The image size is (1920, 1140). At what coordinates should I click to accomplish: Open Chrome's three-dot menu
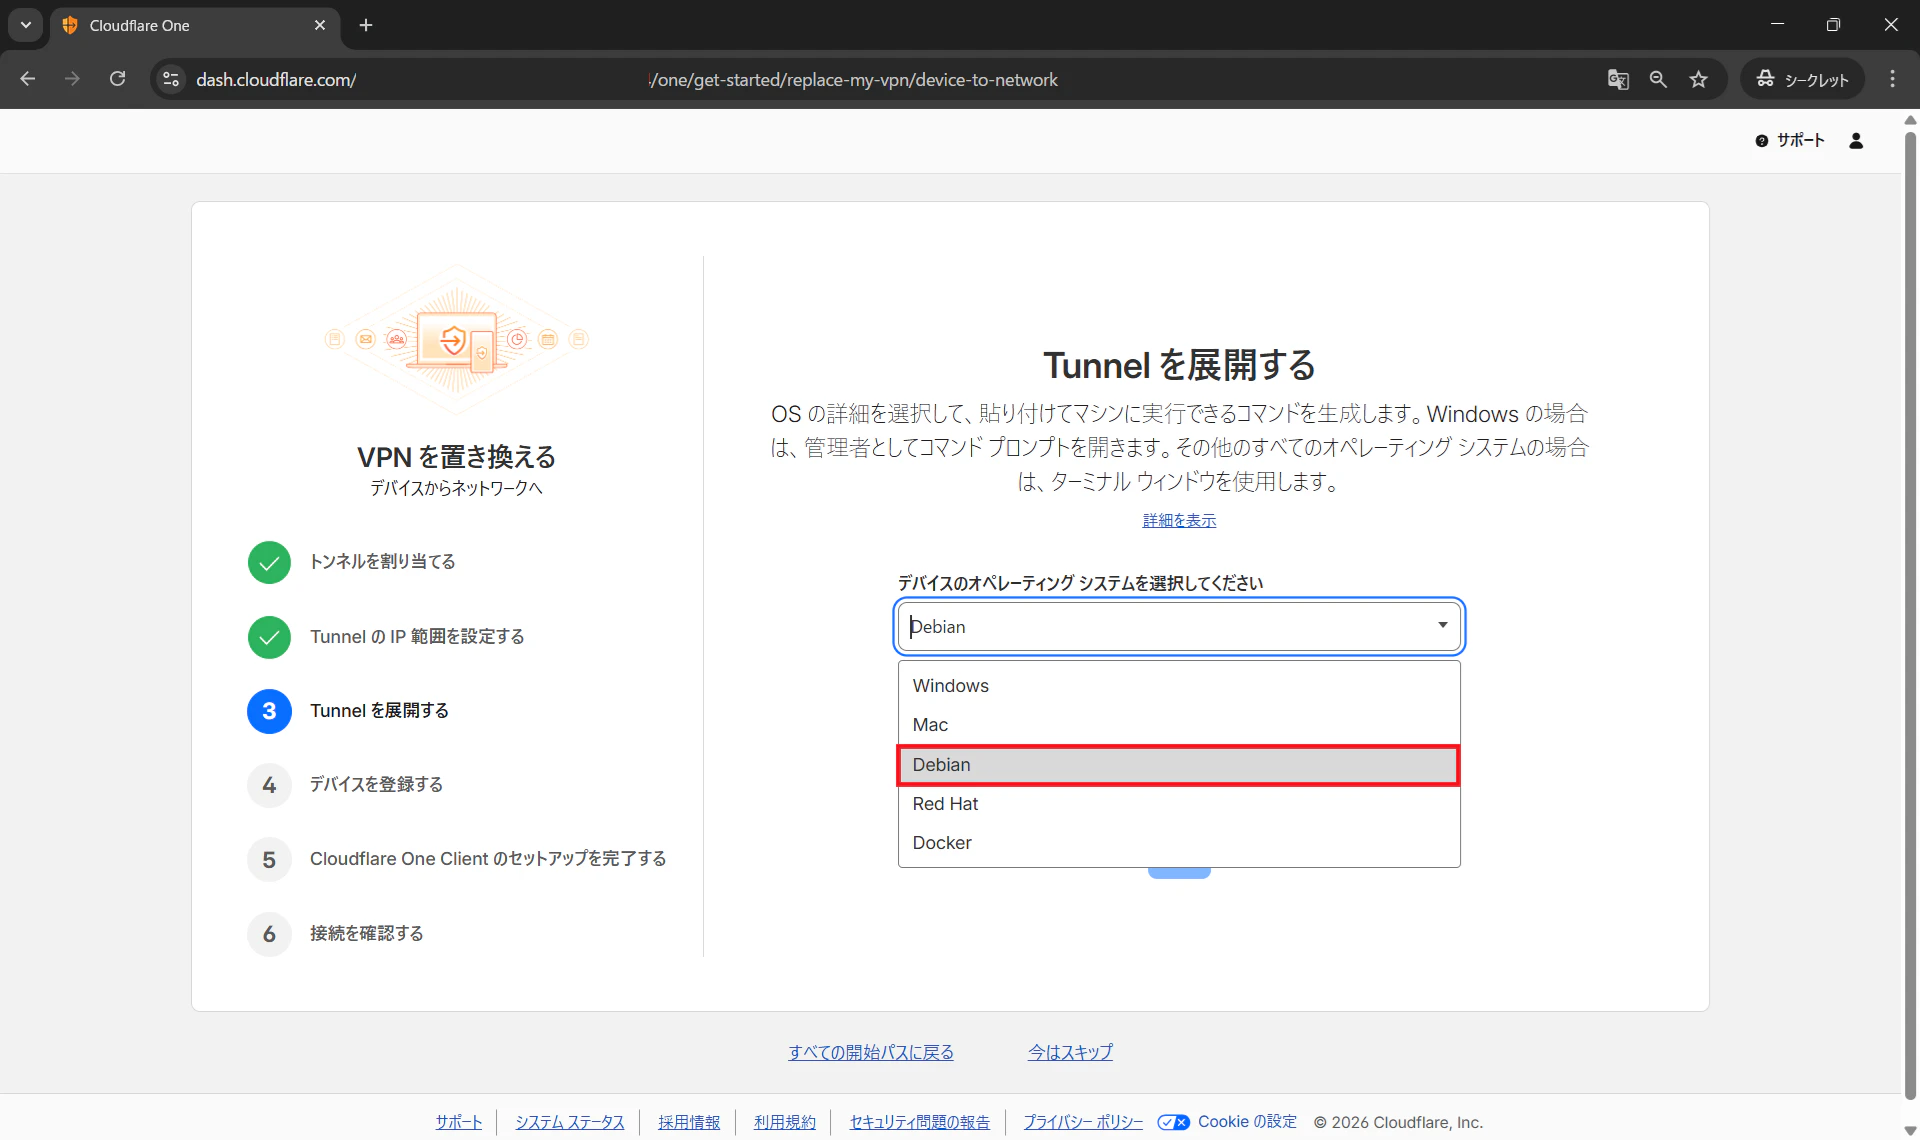tap(1892, 79)
